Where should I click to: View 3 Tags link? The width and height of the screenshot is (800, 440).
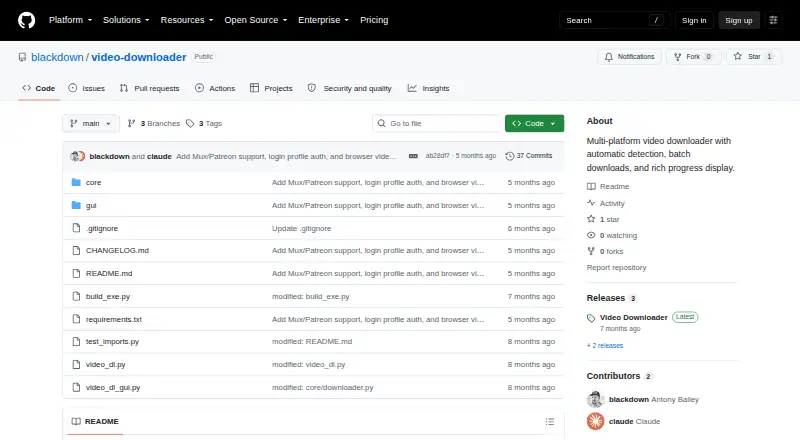(x=204, y=124)
